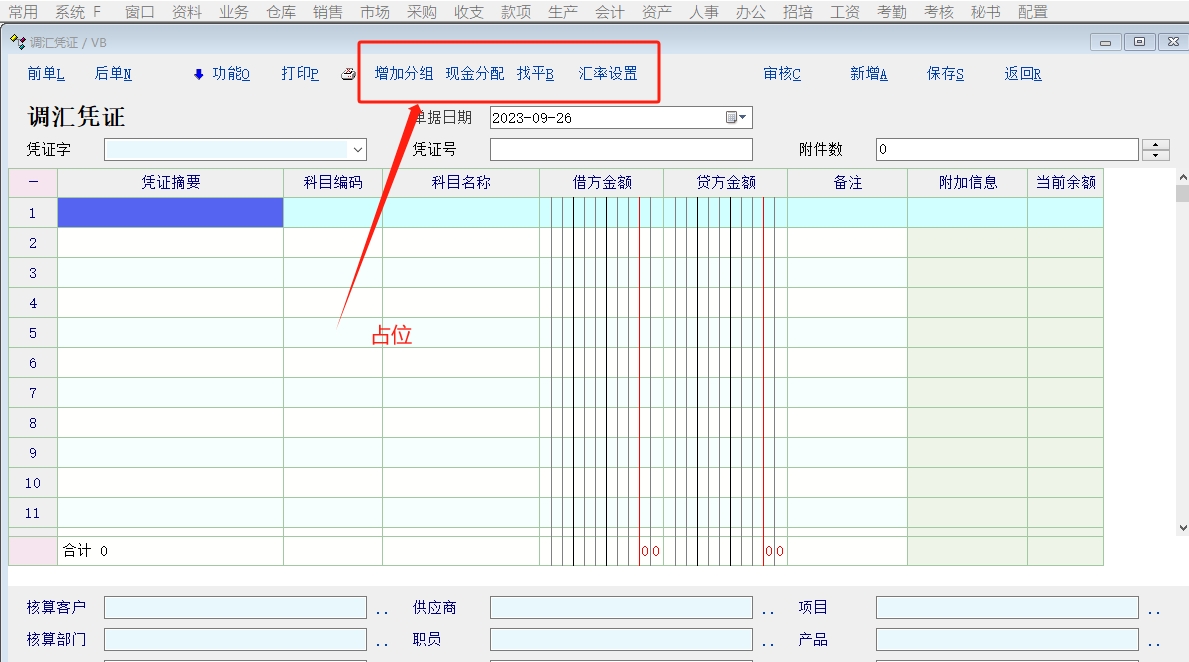Increase the 附件数 value with up arrow
The height and width of the screenshot is (662, 1189).
pos(1155,145)
